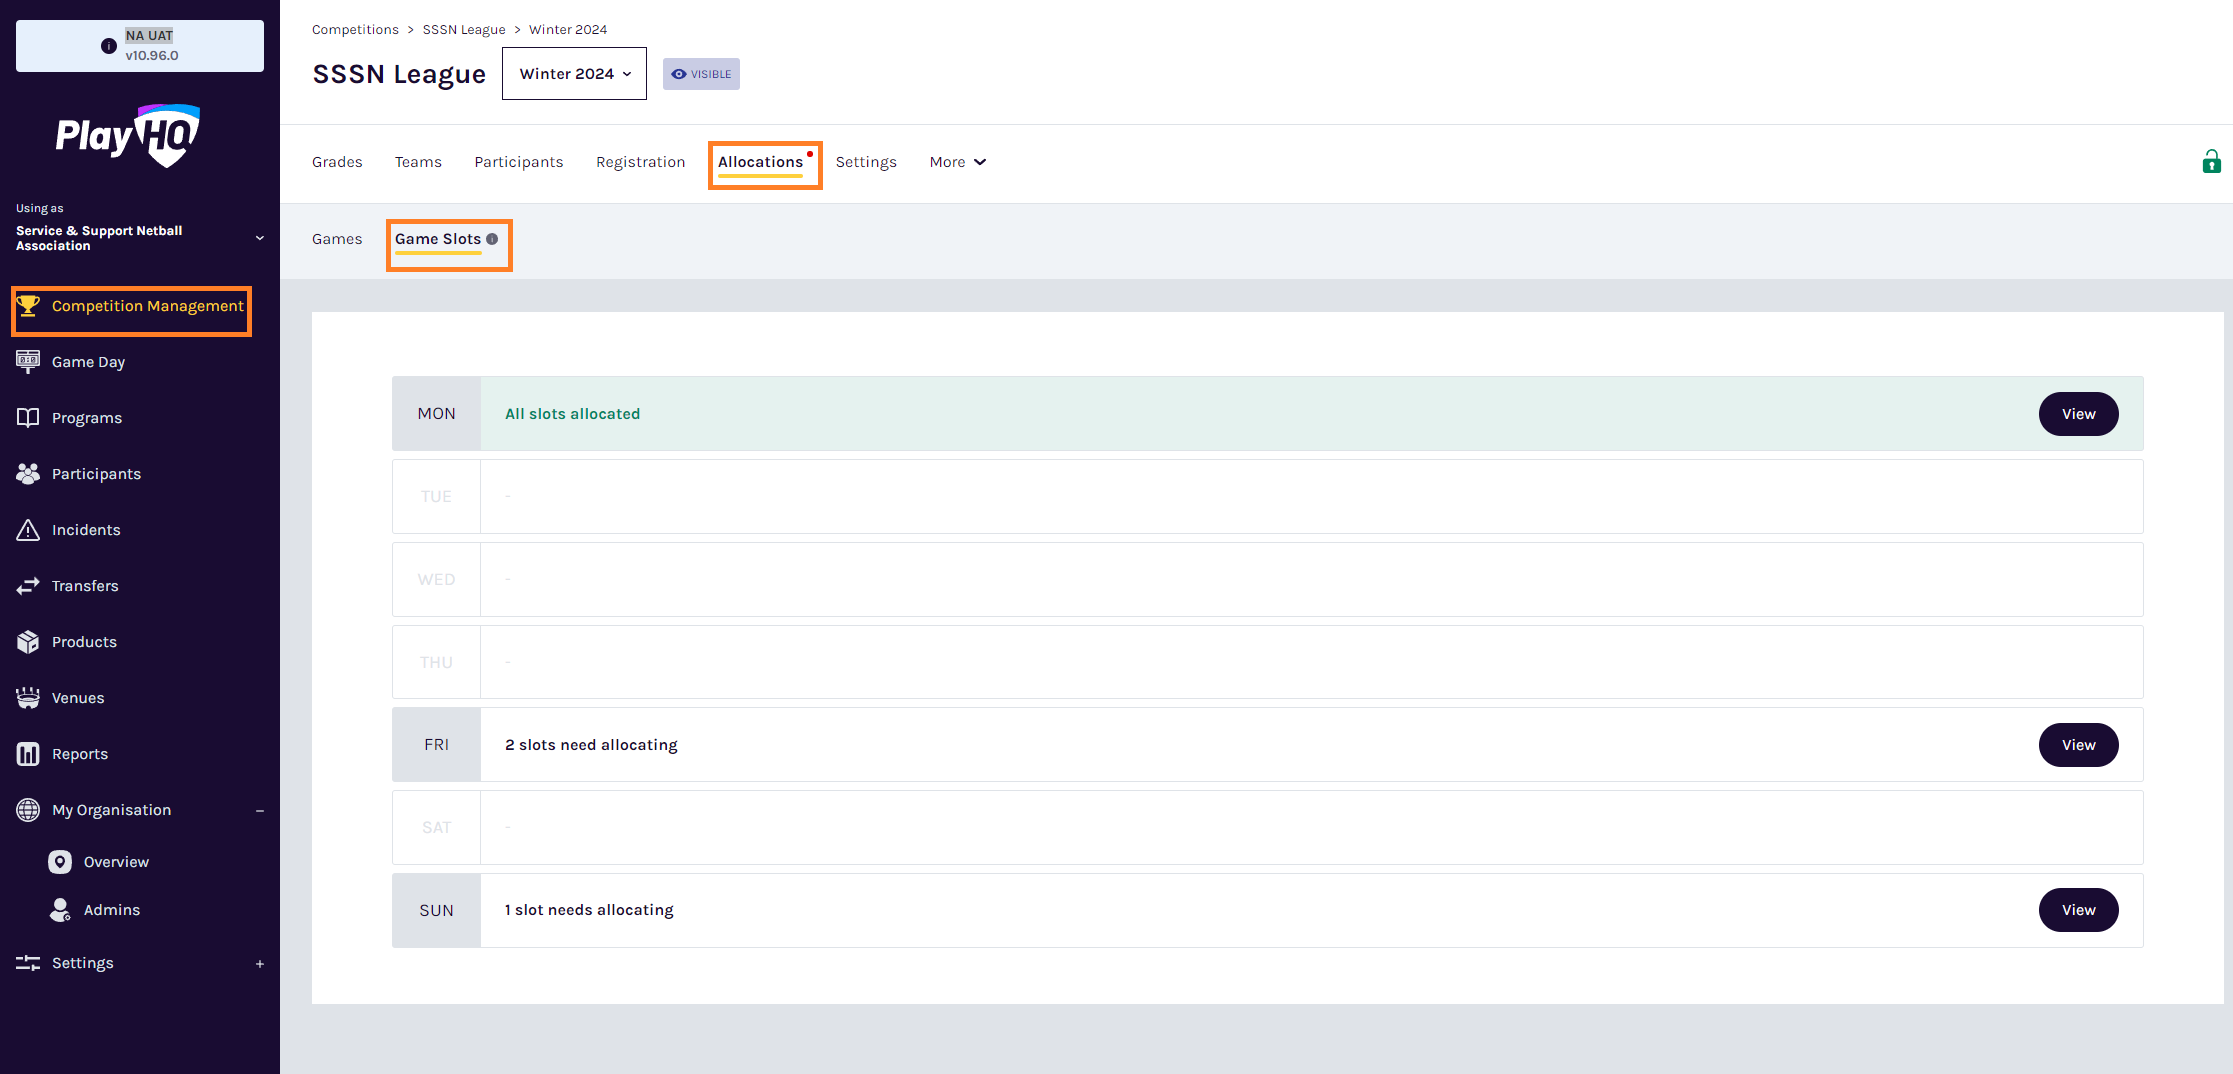
Task: Open the Settings tab in top navigation
Action: click(x=866, y=162)
